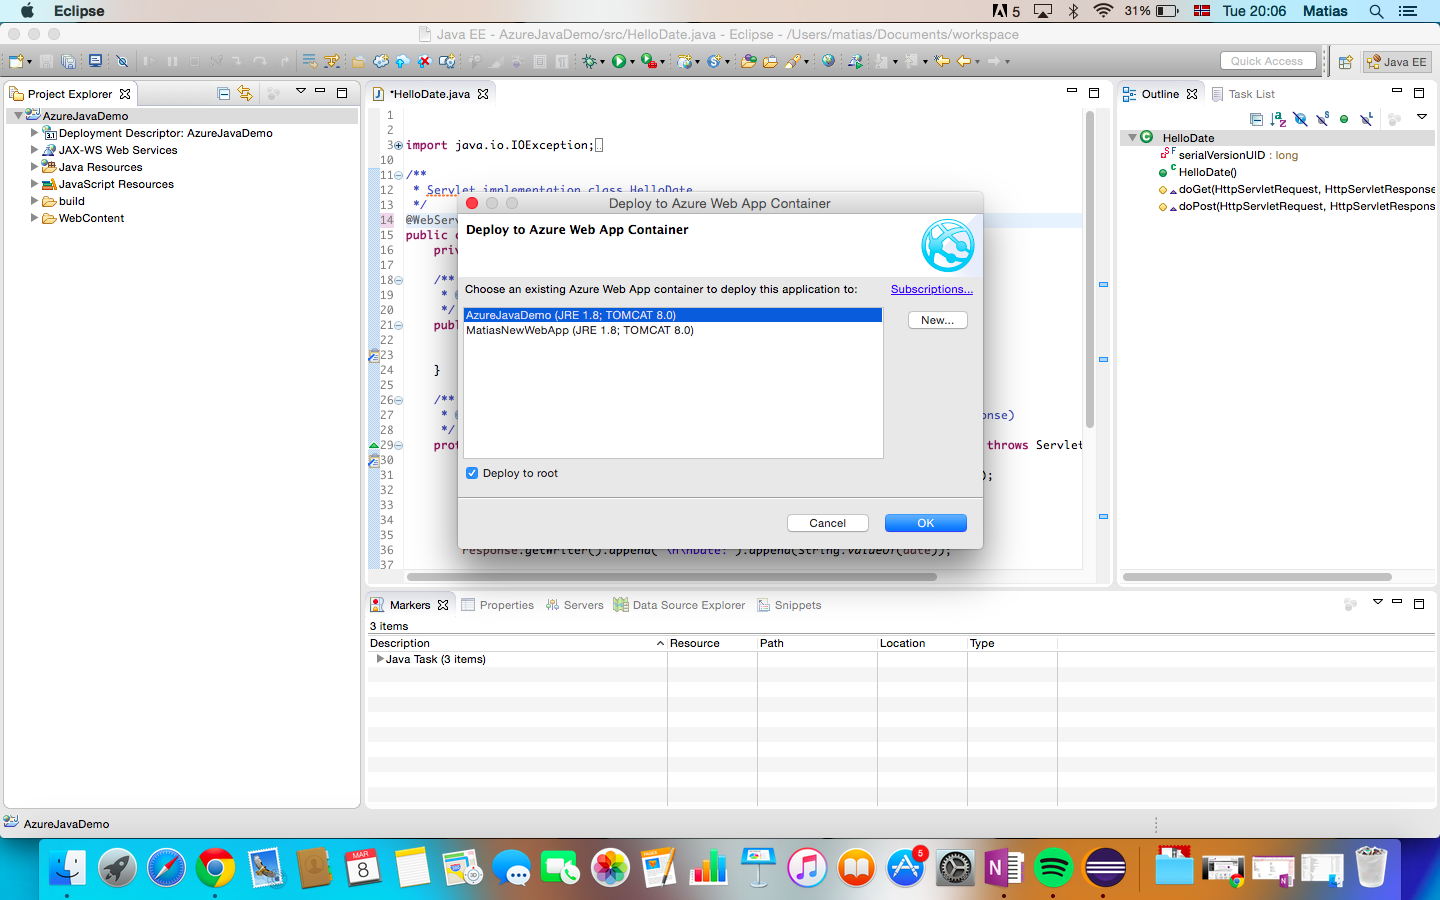The image size is (1440, 900).
Task: Toggle alphabetical sort in the Outline
Action: coord(1278,119)
